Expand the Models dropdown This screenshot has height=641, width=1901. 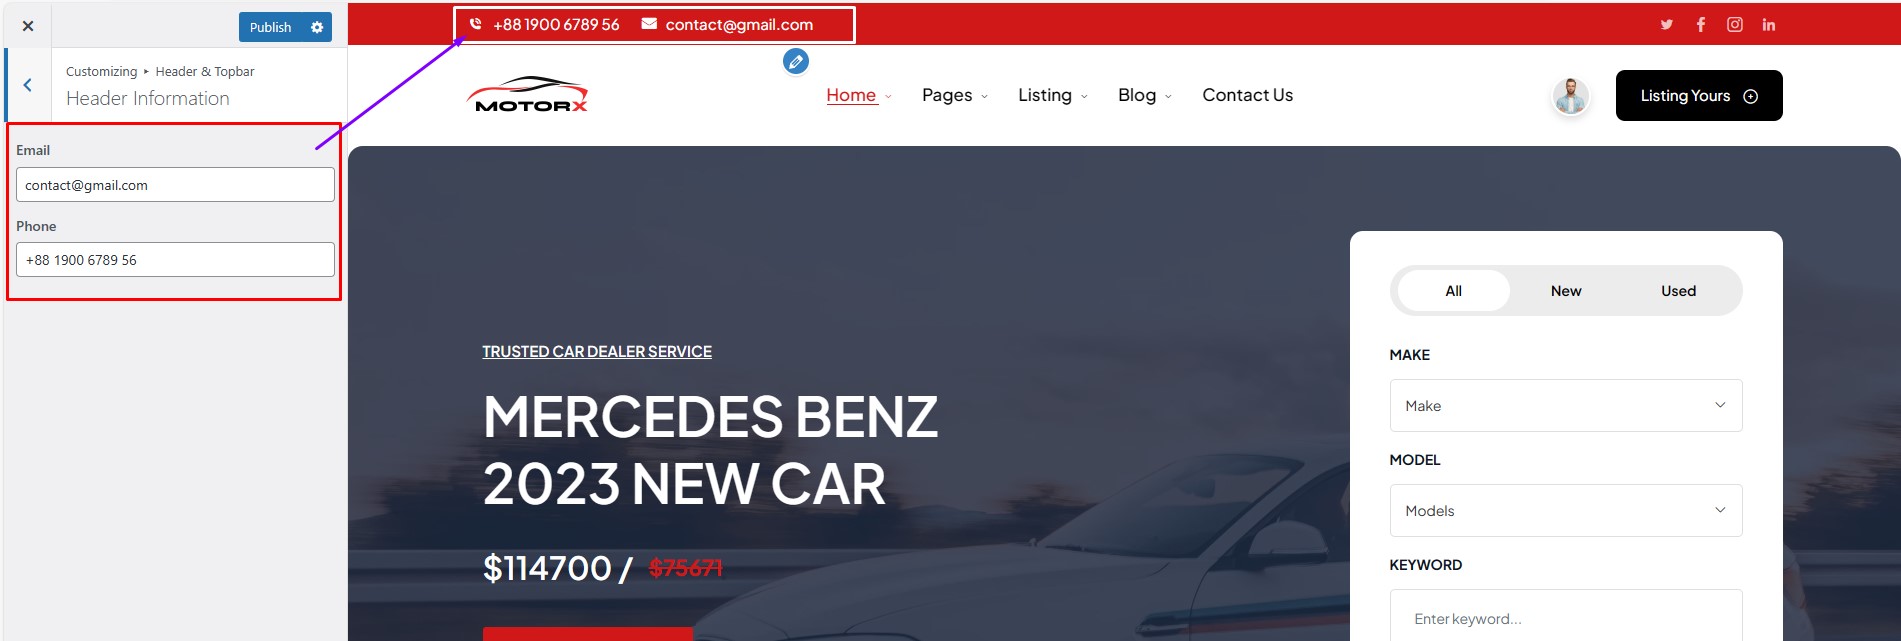click(1566, 511)
